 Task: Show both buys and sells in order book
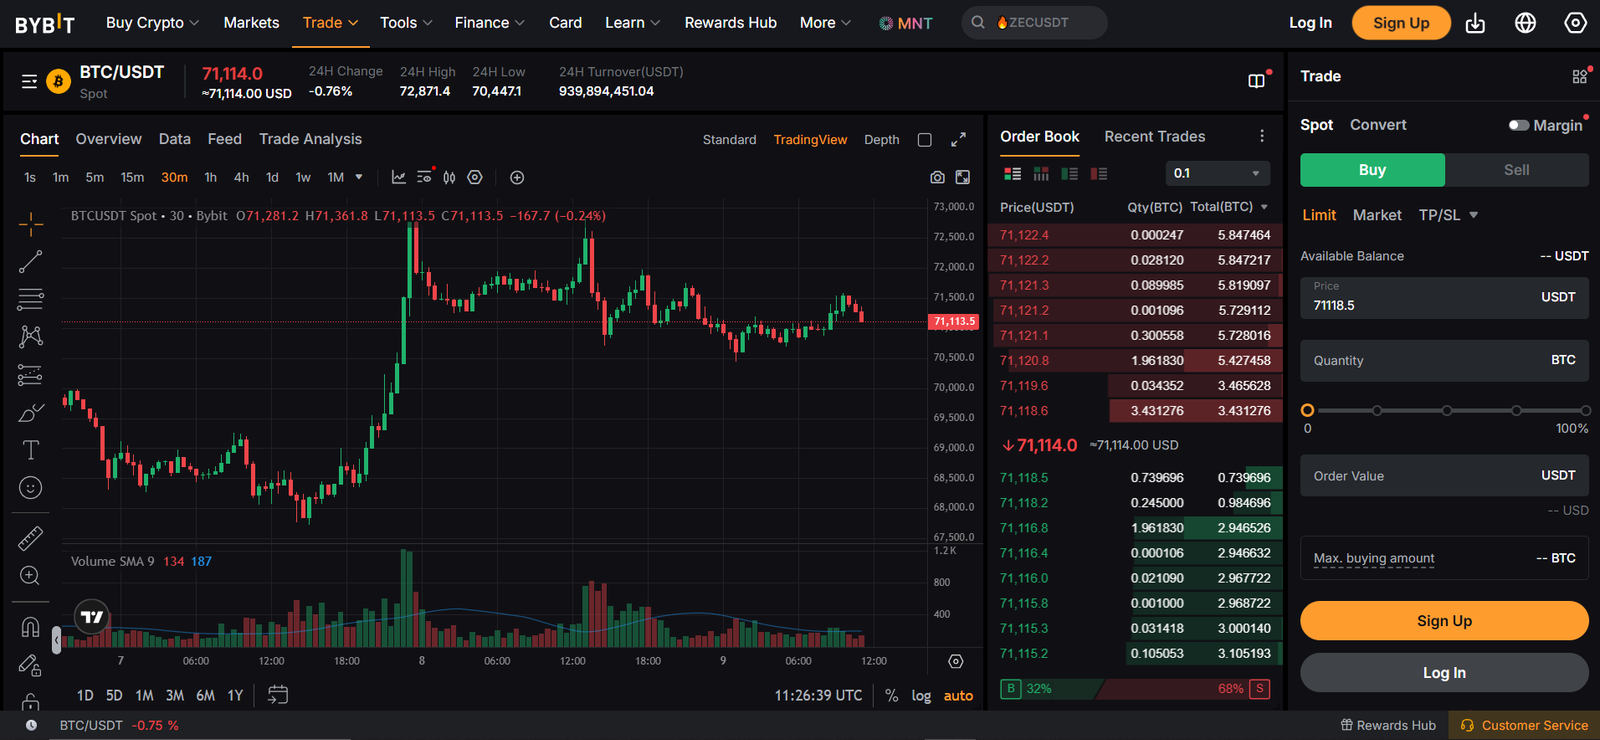[1013, 173]
